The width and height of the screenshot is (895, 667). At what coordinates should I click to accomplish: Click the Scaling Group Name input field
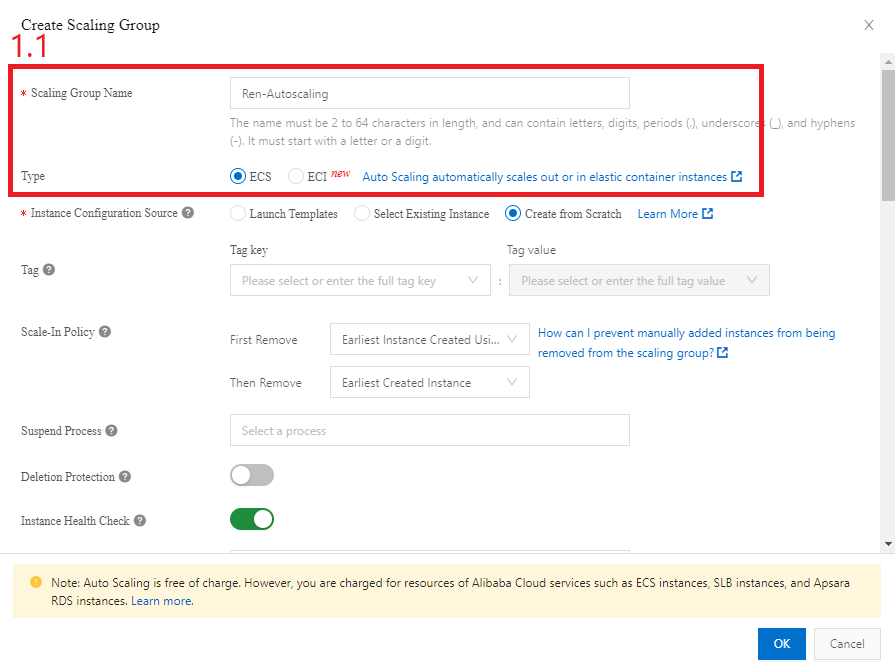coord(429,93)
